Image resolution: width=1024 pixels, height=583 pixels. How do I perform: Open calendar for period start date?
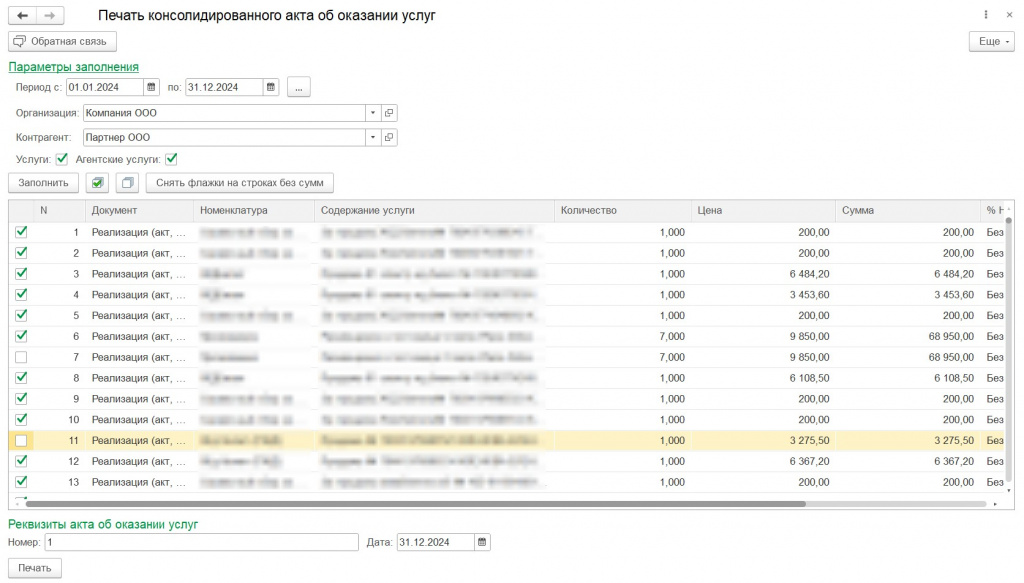click(151, 87)
